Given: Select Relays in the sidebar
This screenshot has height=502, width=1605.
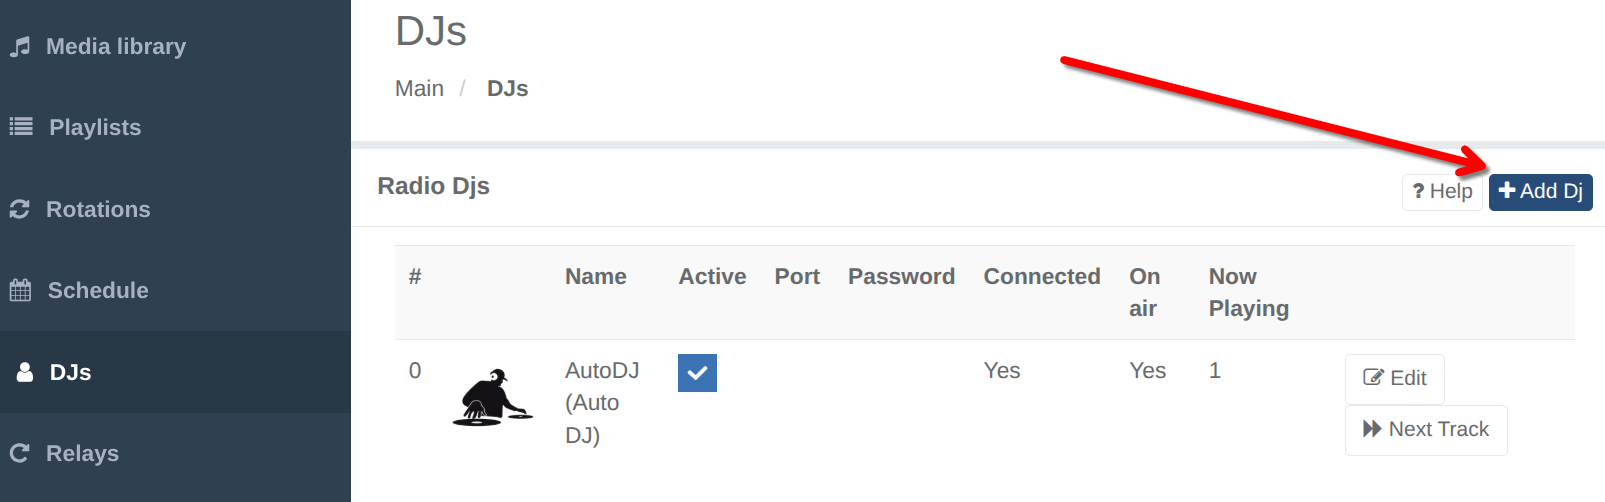Looking at the screenshot, I should coord(82,454).
